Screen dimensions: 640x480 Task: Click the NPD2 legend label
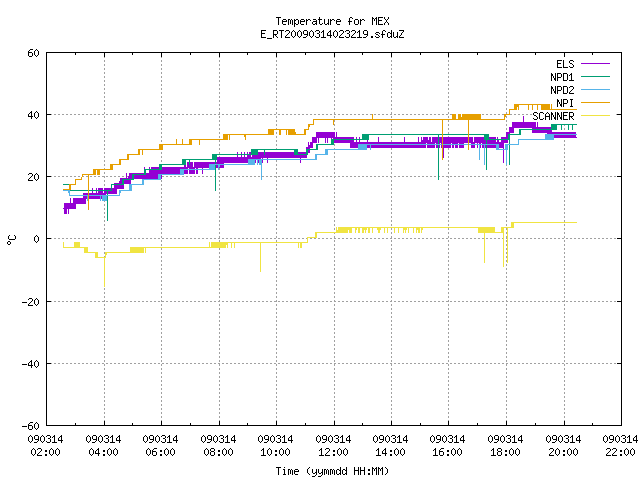pyautogui.click(x=562, y=90)
